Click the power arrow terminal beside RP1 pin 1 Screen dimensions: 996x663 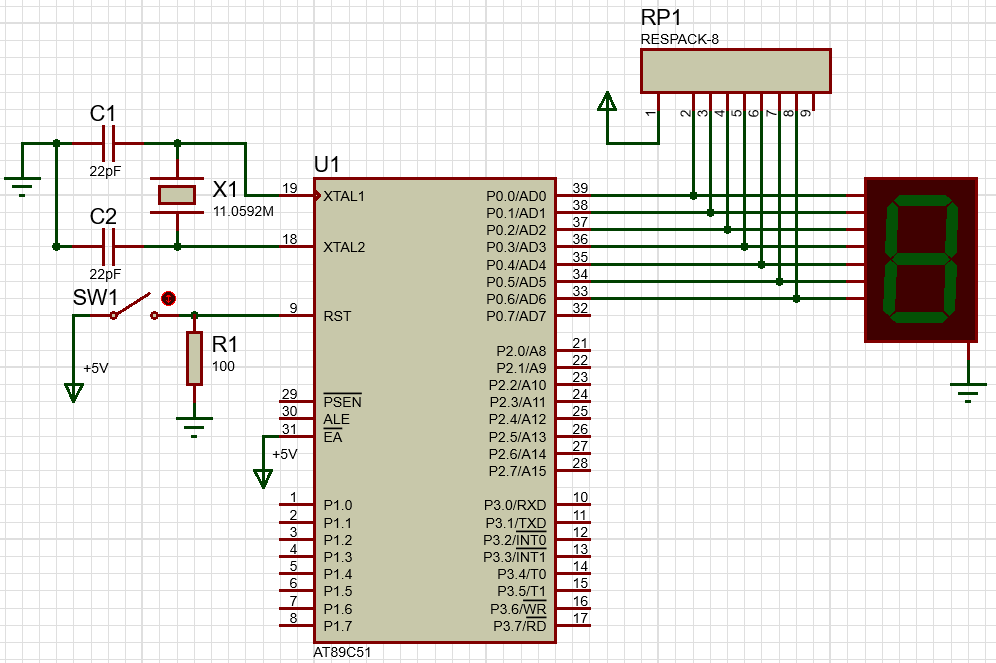(x=607, y=102)
